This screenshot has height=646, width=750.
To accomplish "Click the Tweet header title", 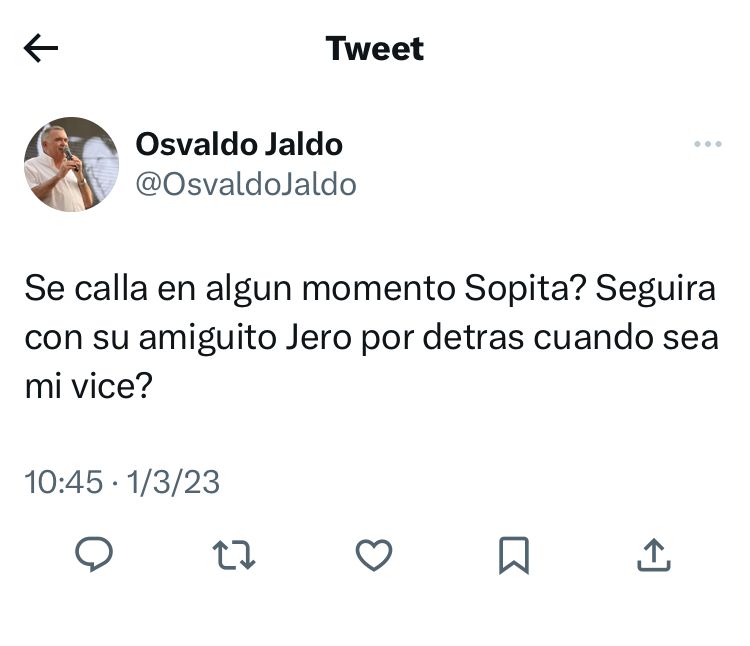I will (375, 49).
